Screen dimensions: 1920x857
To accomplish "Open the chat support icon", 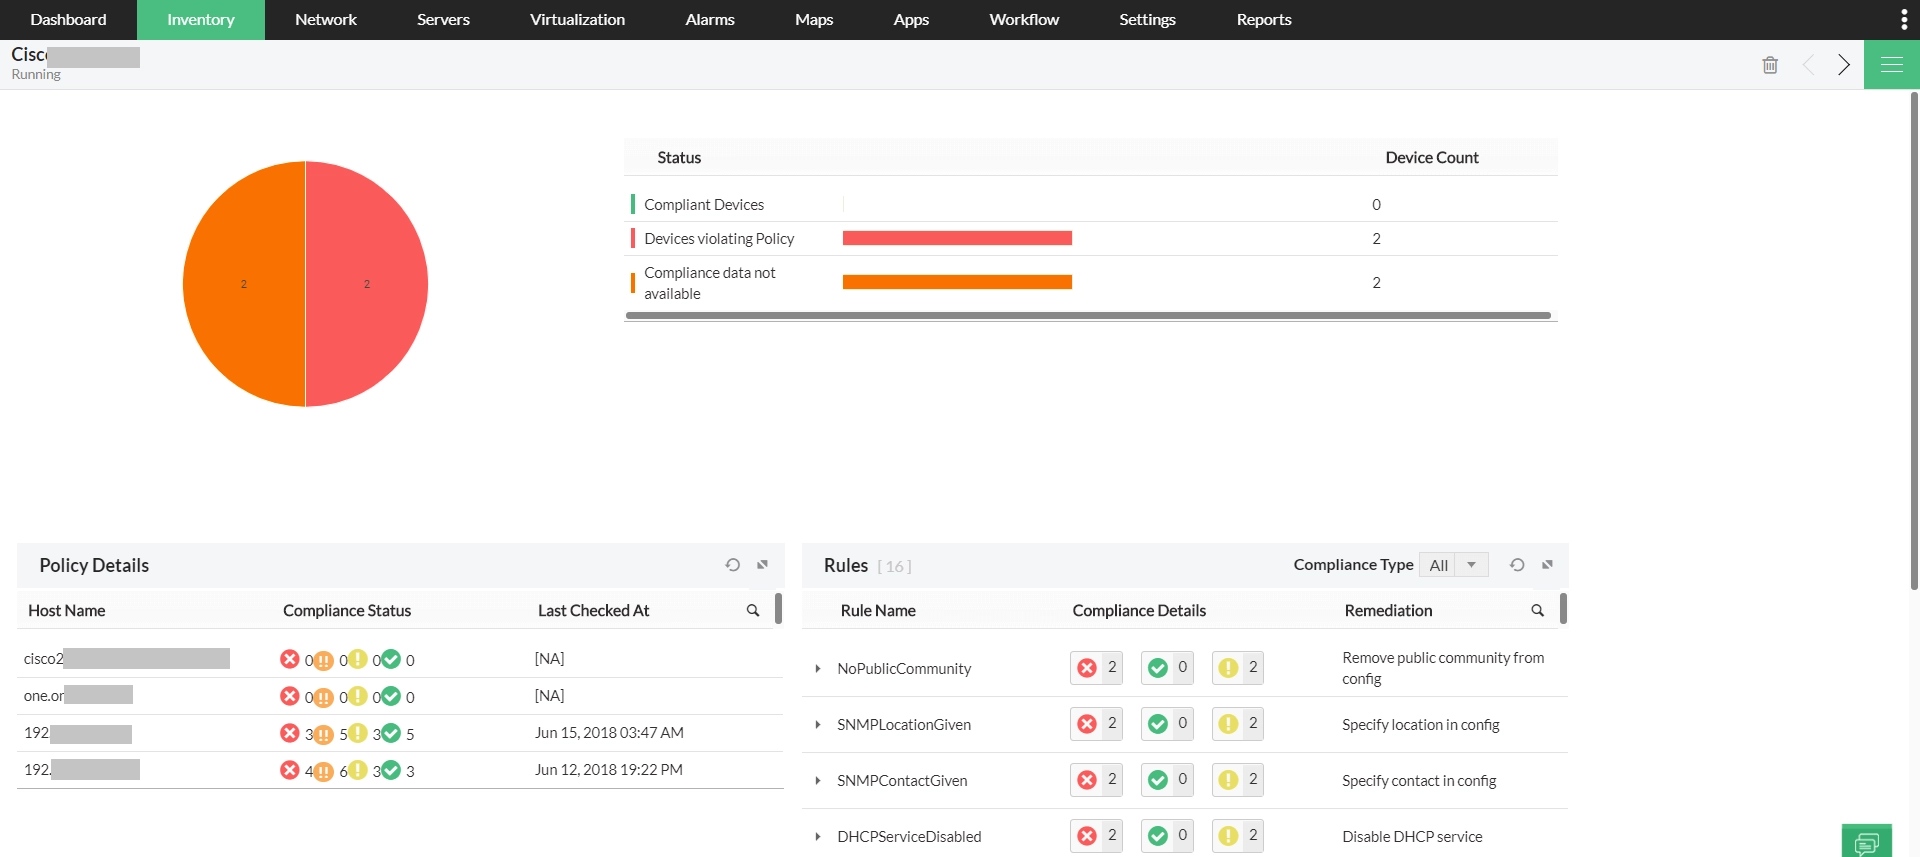I will pyautogui.click(x=1867, y=841).
